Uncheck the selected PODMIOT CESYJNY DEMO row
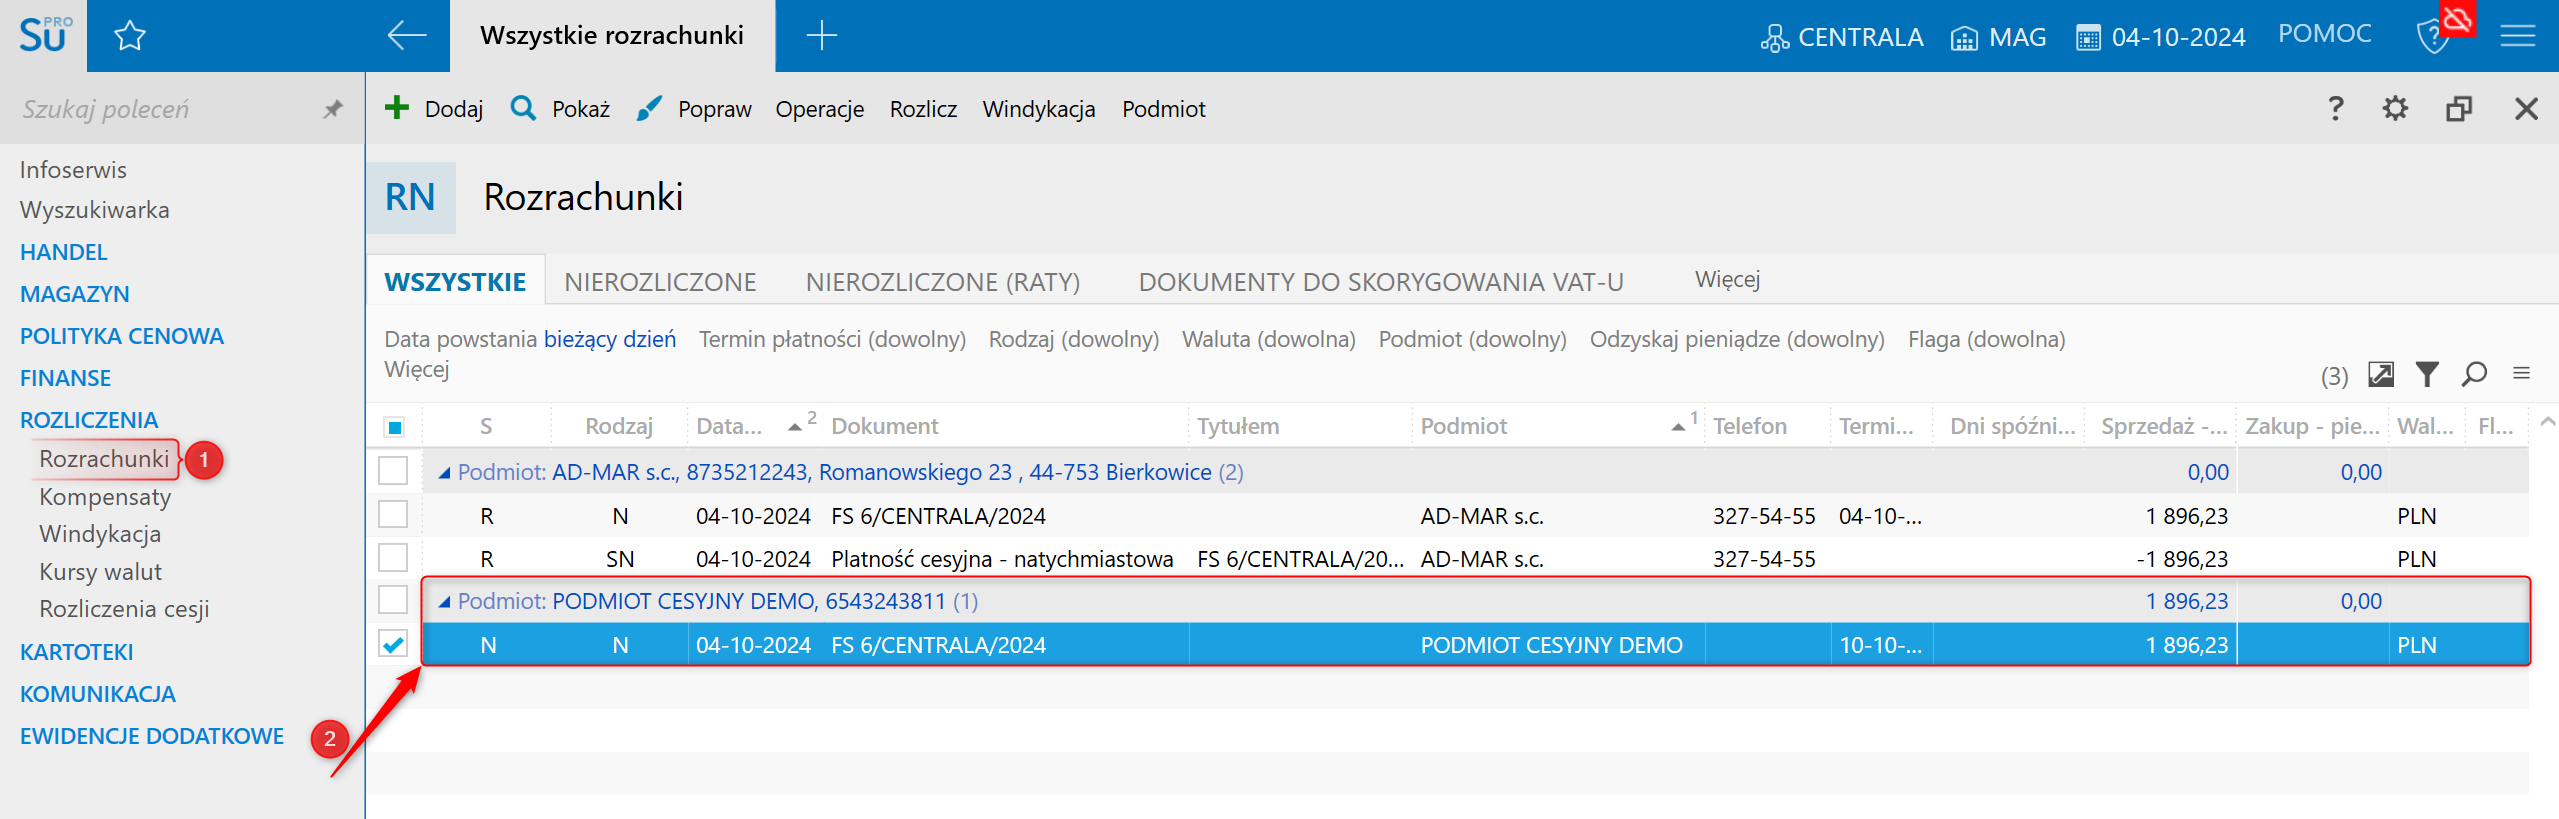2559x819 pixels. [393, 645]
